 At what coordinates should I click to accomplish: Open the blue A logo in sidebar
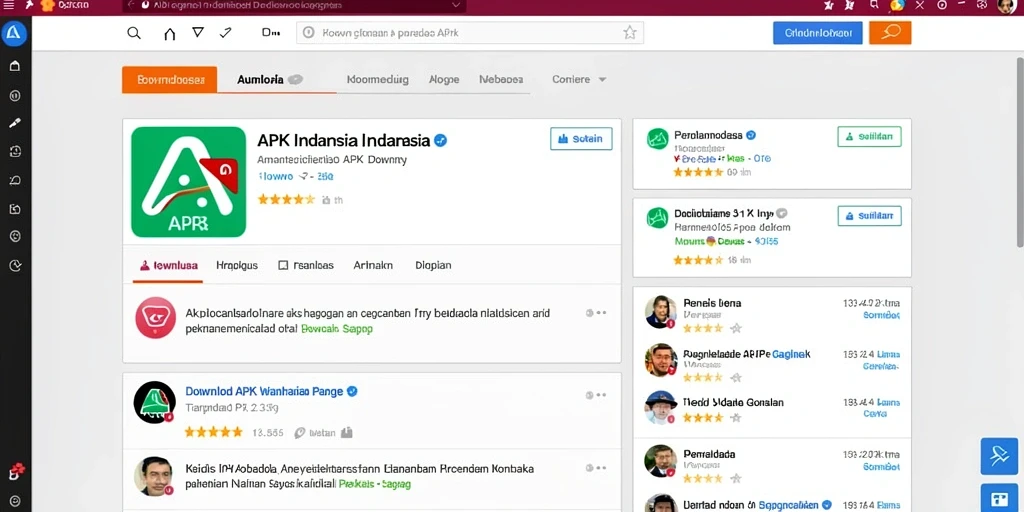(14, 33)
